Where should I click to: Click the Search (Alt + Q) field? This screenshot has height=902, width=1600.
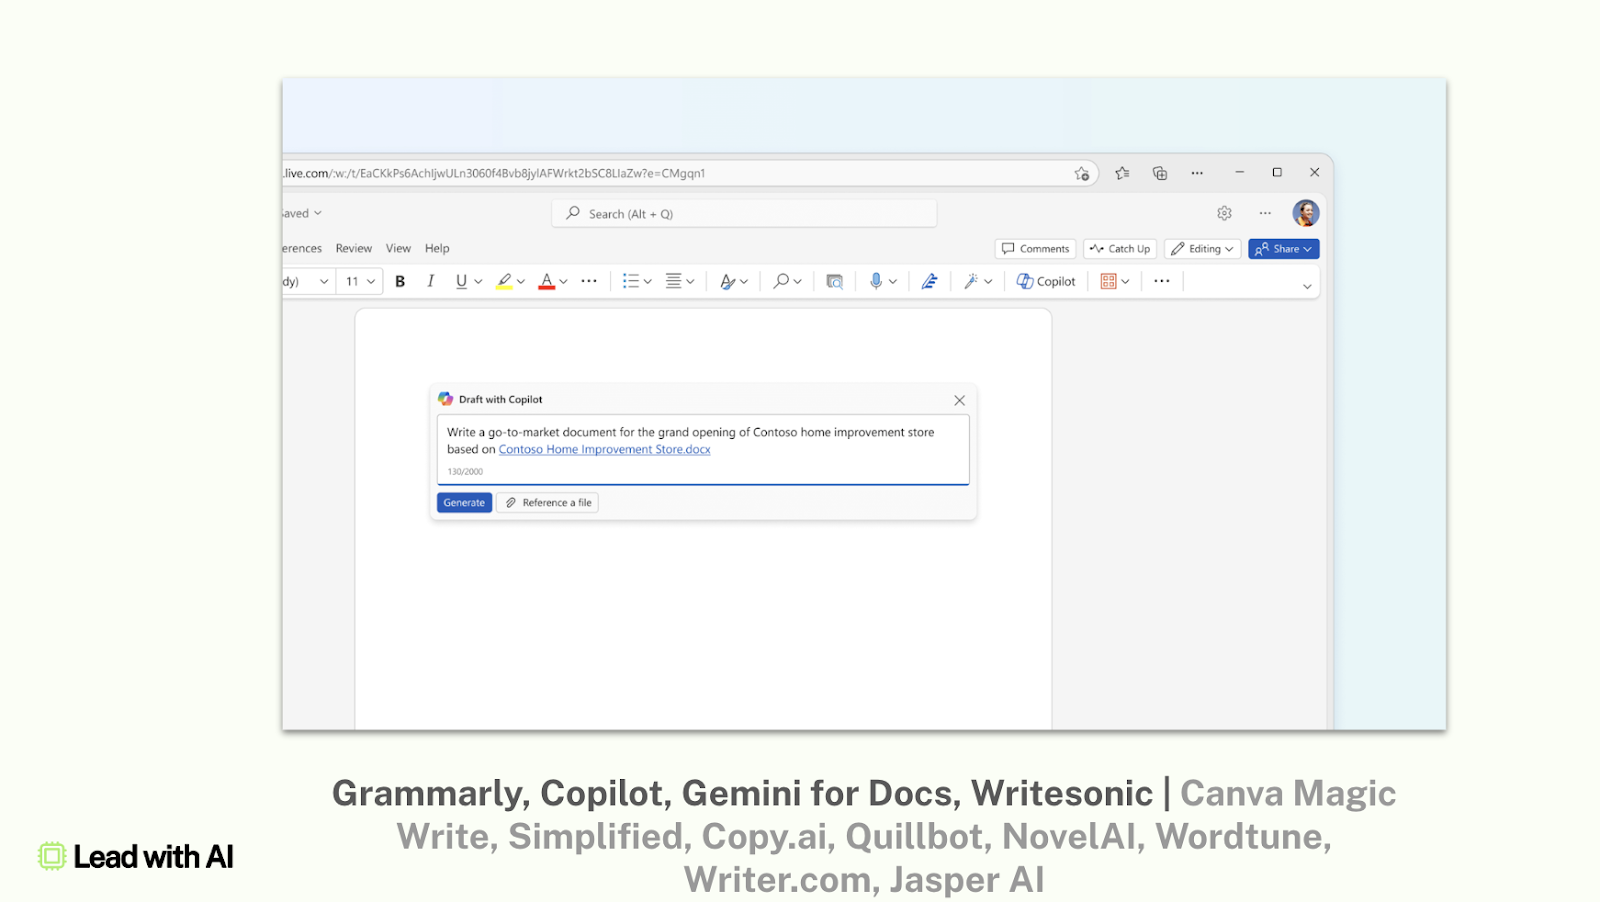click(744, 214)
